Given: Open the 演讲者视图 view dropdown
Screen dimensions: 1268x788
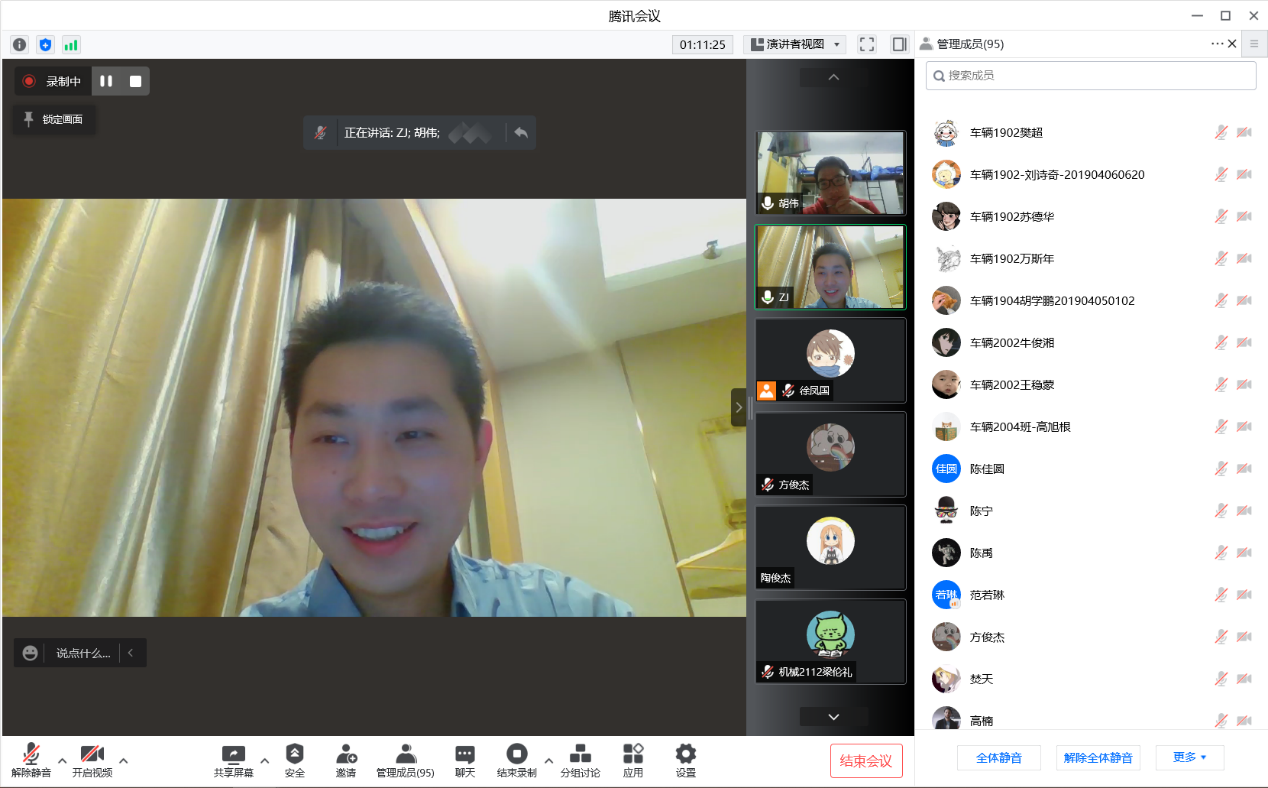Looking at the screenshot, I should [x=794, y=44].
